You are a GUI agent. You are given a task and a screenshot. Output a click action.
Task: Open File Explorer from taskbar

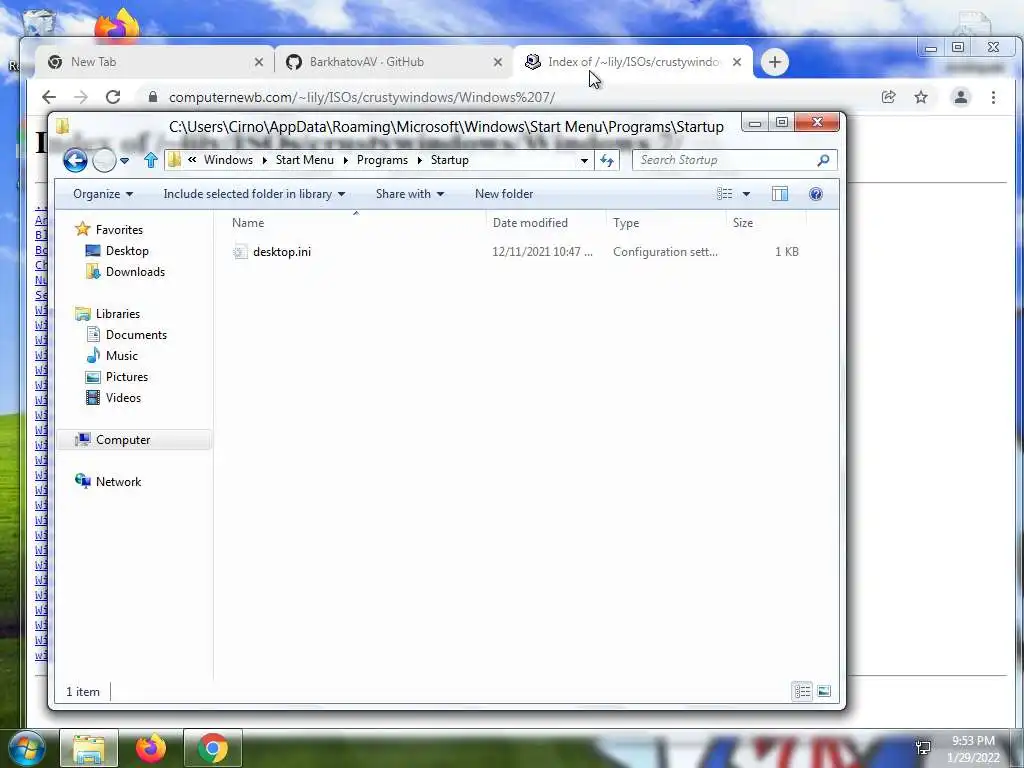point(89,749)
